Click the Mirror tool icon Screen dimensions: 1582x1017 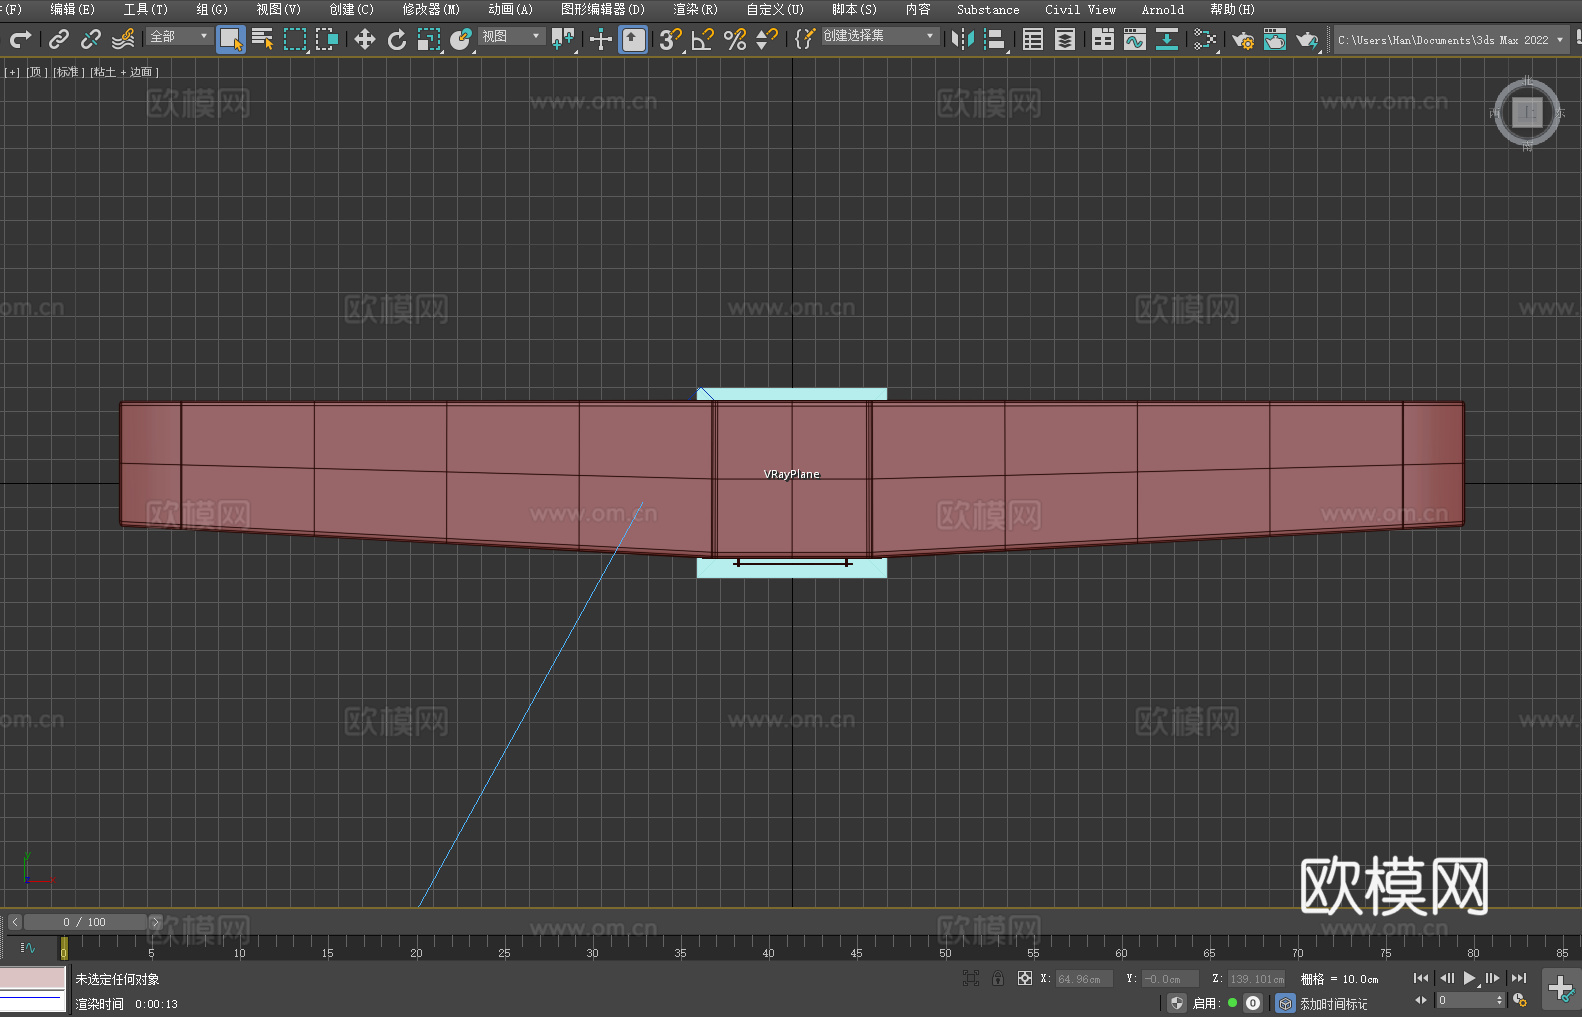[963, 39]
